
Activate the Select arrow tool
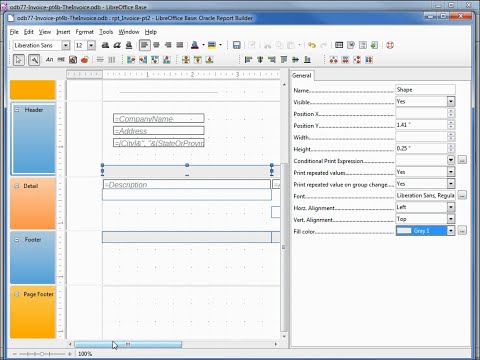pyautogui.click(x=19, y=60)
